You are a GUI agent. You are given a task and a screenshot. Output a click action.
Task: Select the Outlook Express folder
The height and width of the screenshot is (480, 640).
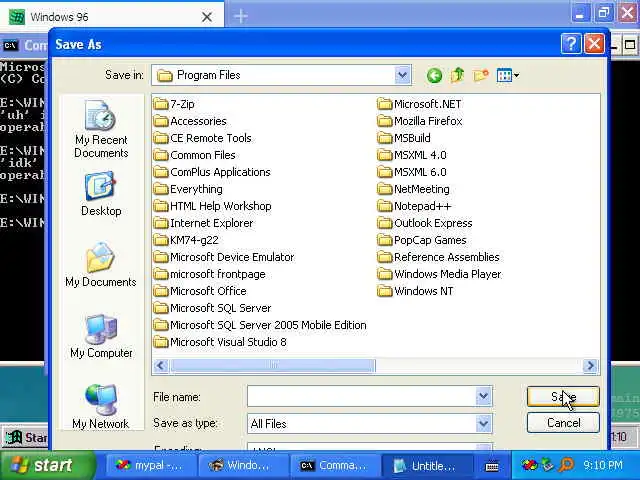(425, 223)
